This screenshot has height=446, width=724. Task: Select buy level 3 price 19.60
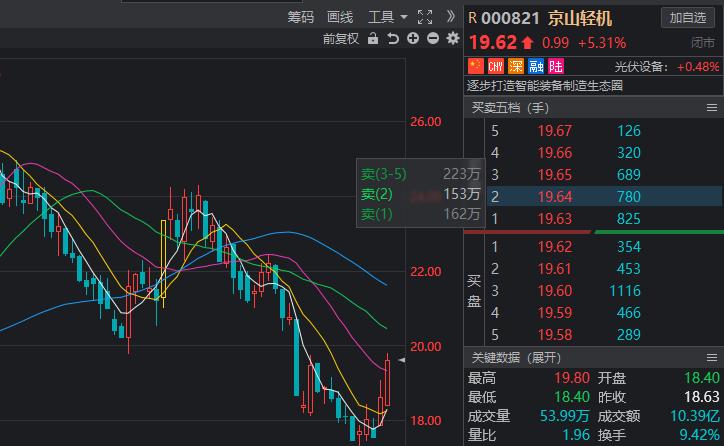(x=555, y=291)
